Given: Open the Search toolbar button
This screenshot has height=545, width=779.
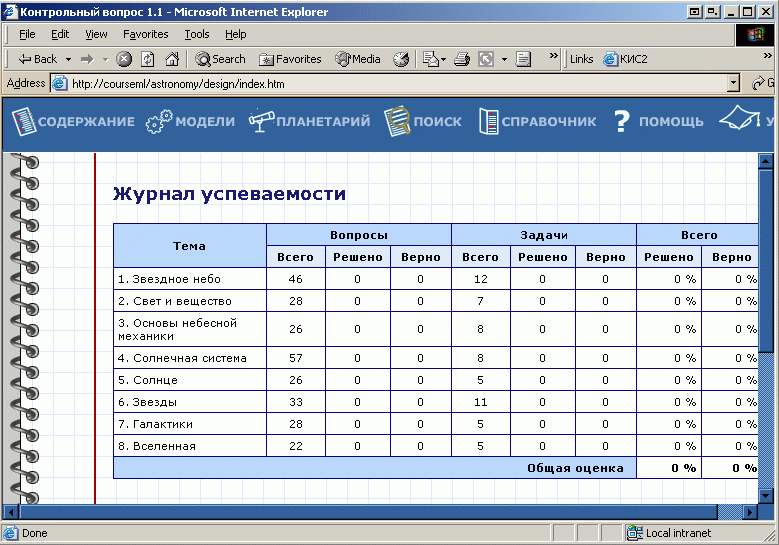Looking at the screenshot, I should [x=220, y=59].
